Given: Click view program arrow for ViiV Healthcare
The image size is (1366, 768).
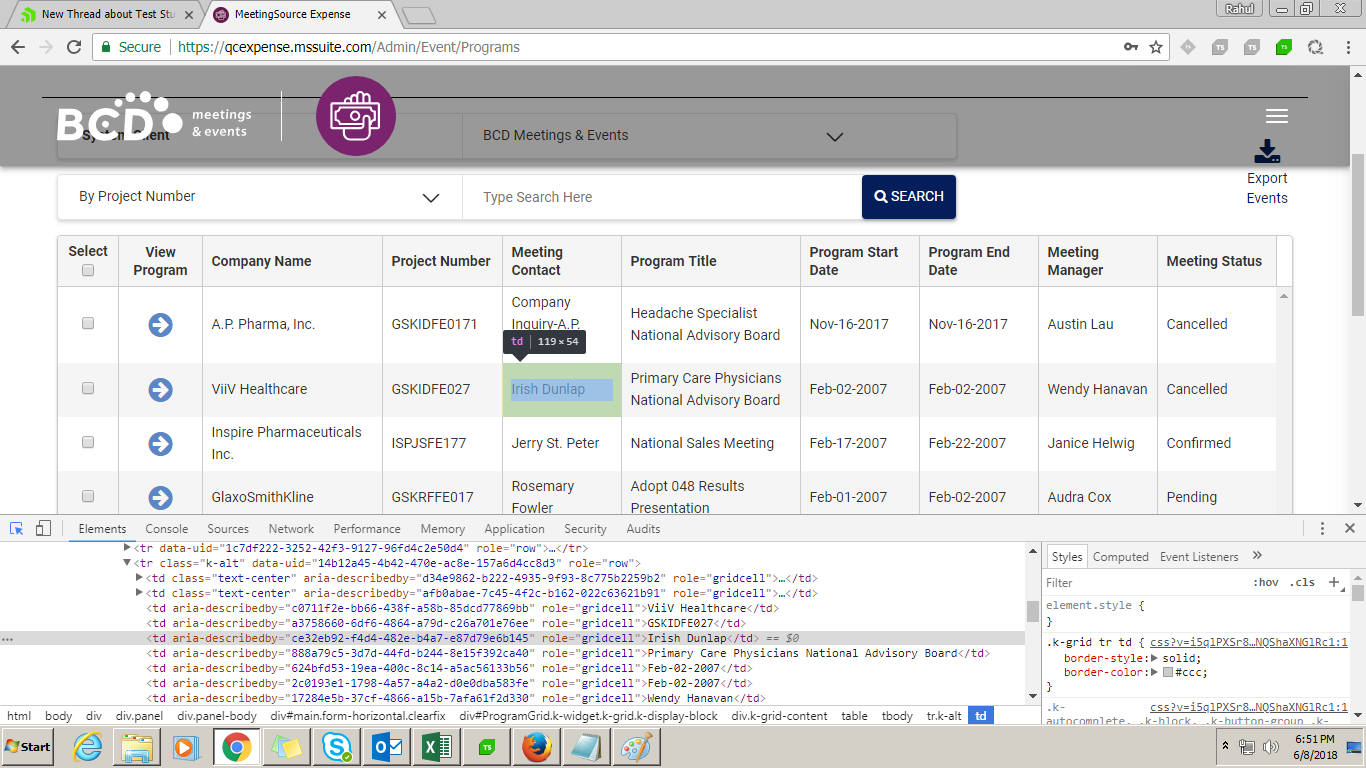Looking at the screenshot, I should tap(160, 390).
